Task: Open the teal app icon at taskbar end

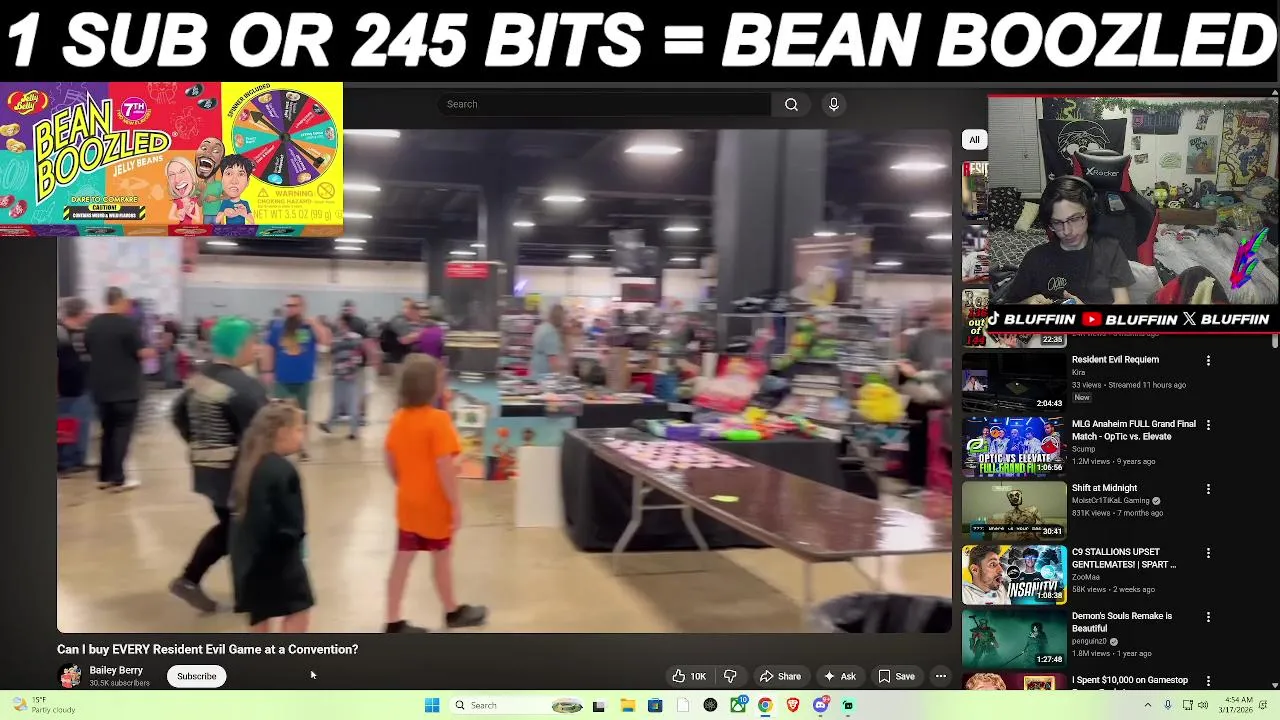Action: point(848,705)
